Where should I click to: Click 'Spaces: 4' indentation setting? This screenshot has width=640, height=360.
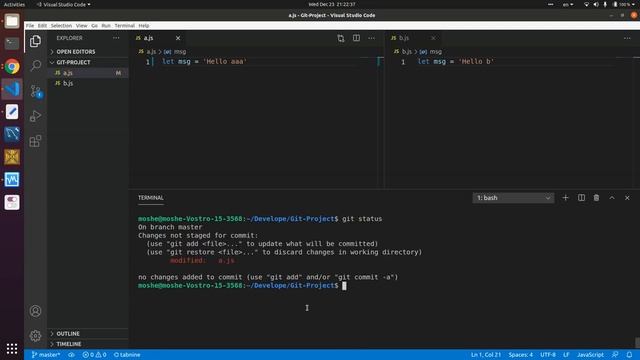click(520, 355)
